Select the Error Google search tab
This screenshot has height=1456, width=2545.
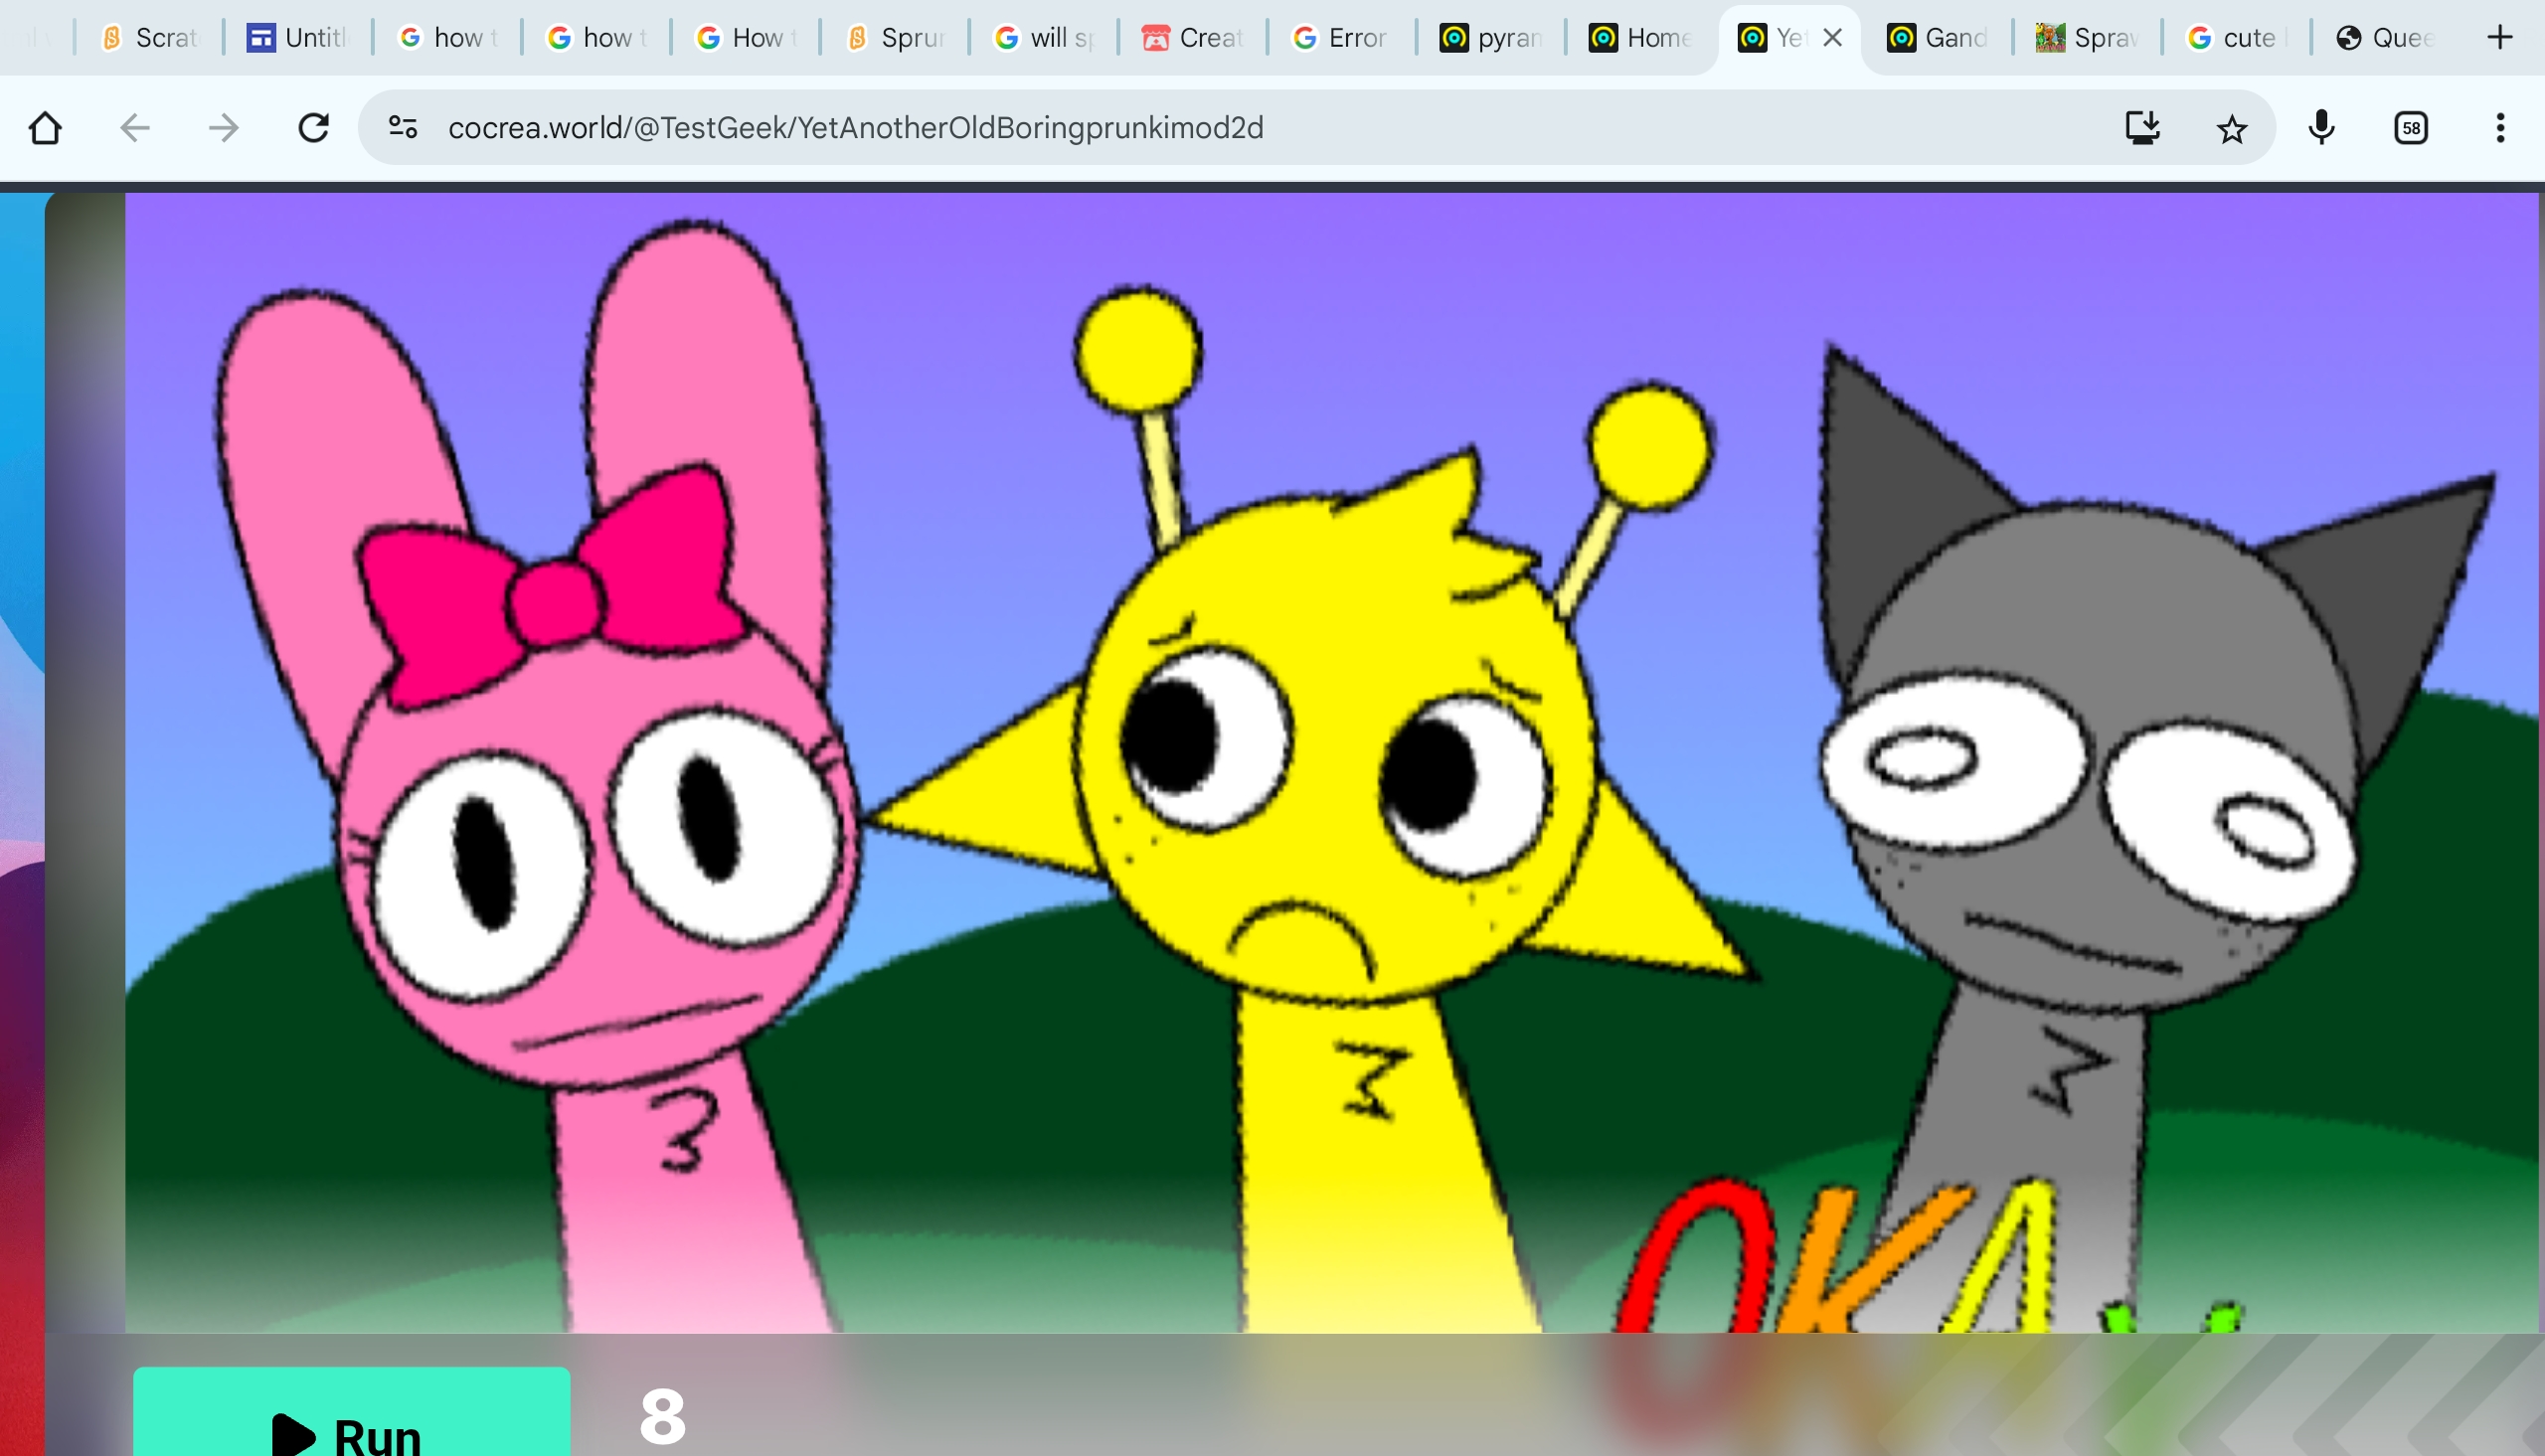(1341, 38)
